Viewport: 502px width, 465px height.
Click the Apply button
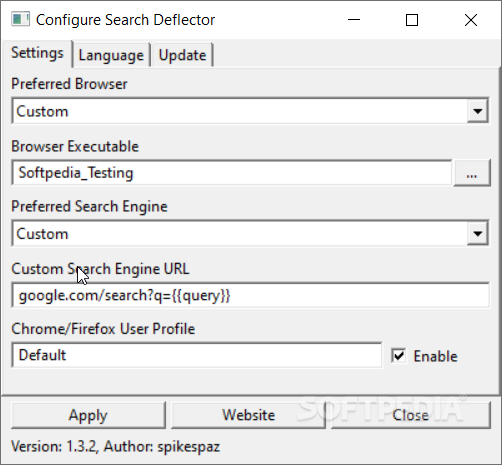[x=88, y=415]
